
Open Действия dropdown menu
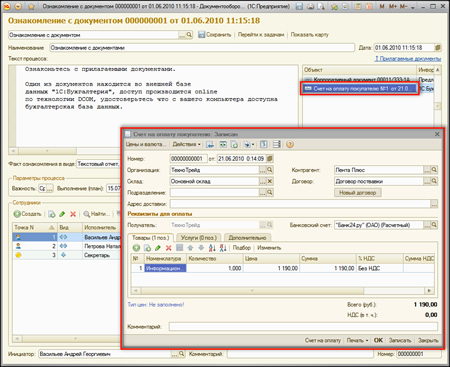coord(186,144)
